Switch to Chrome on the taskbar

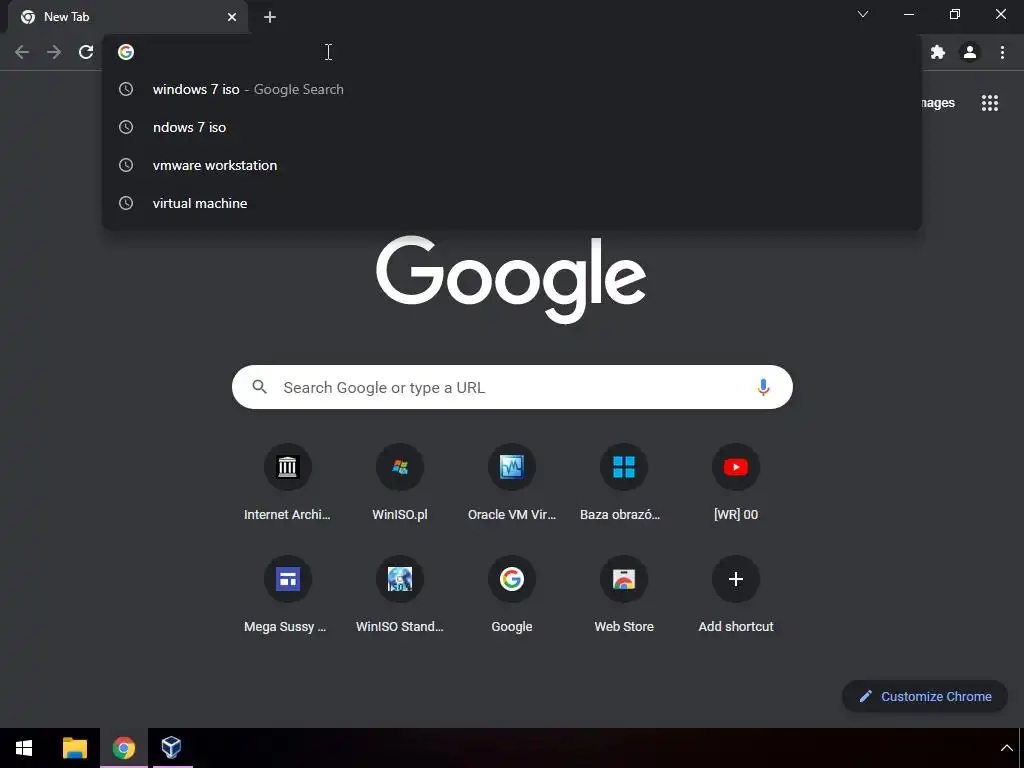[x=123, y=748]
